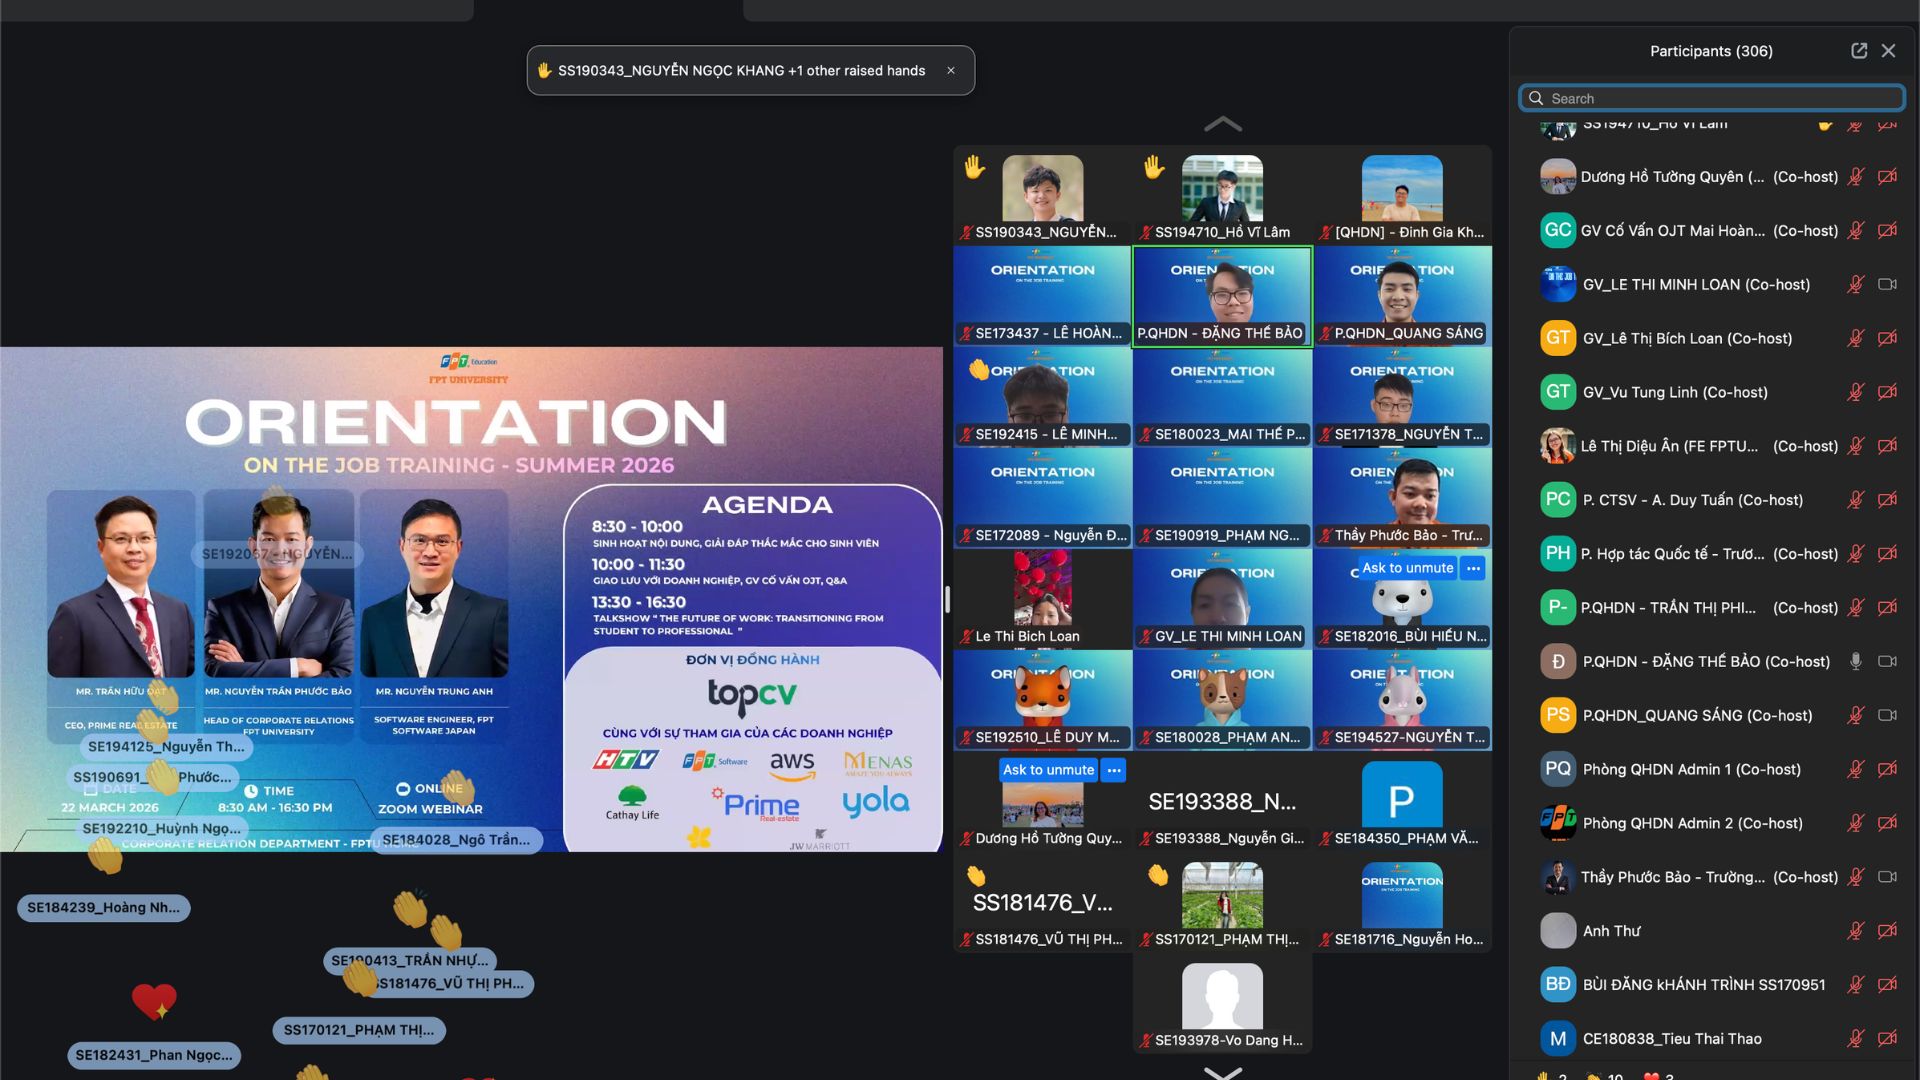Select P.QHDN - ĐẶNG THẾ BẢO video tile
This screenshot has width=1920, height=1080.
[x=1222, y=297]
